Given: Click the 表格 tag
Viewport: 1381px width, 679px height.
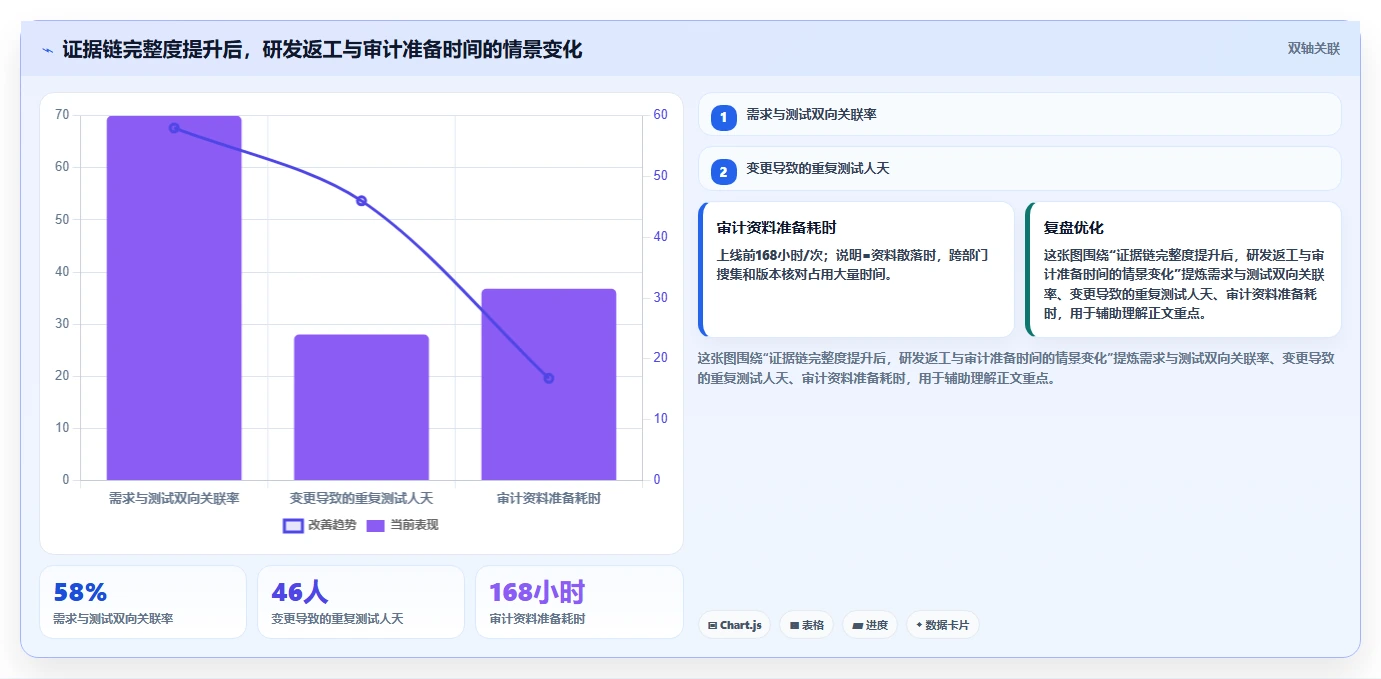Looking at the screenshot, I should click(807, 625).
